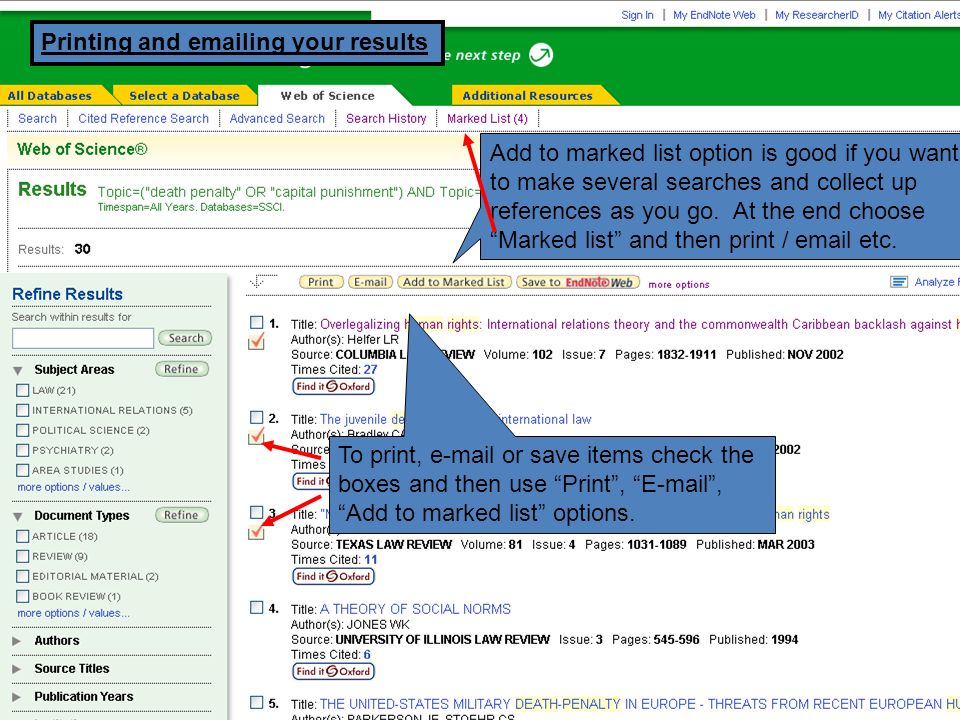The image size is (960, 720).
Task: Open the All Databases tab
Action: pos(50,96)
